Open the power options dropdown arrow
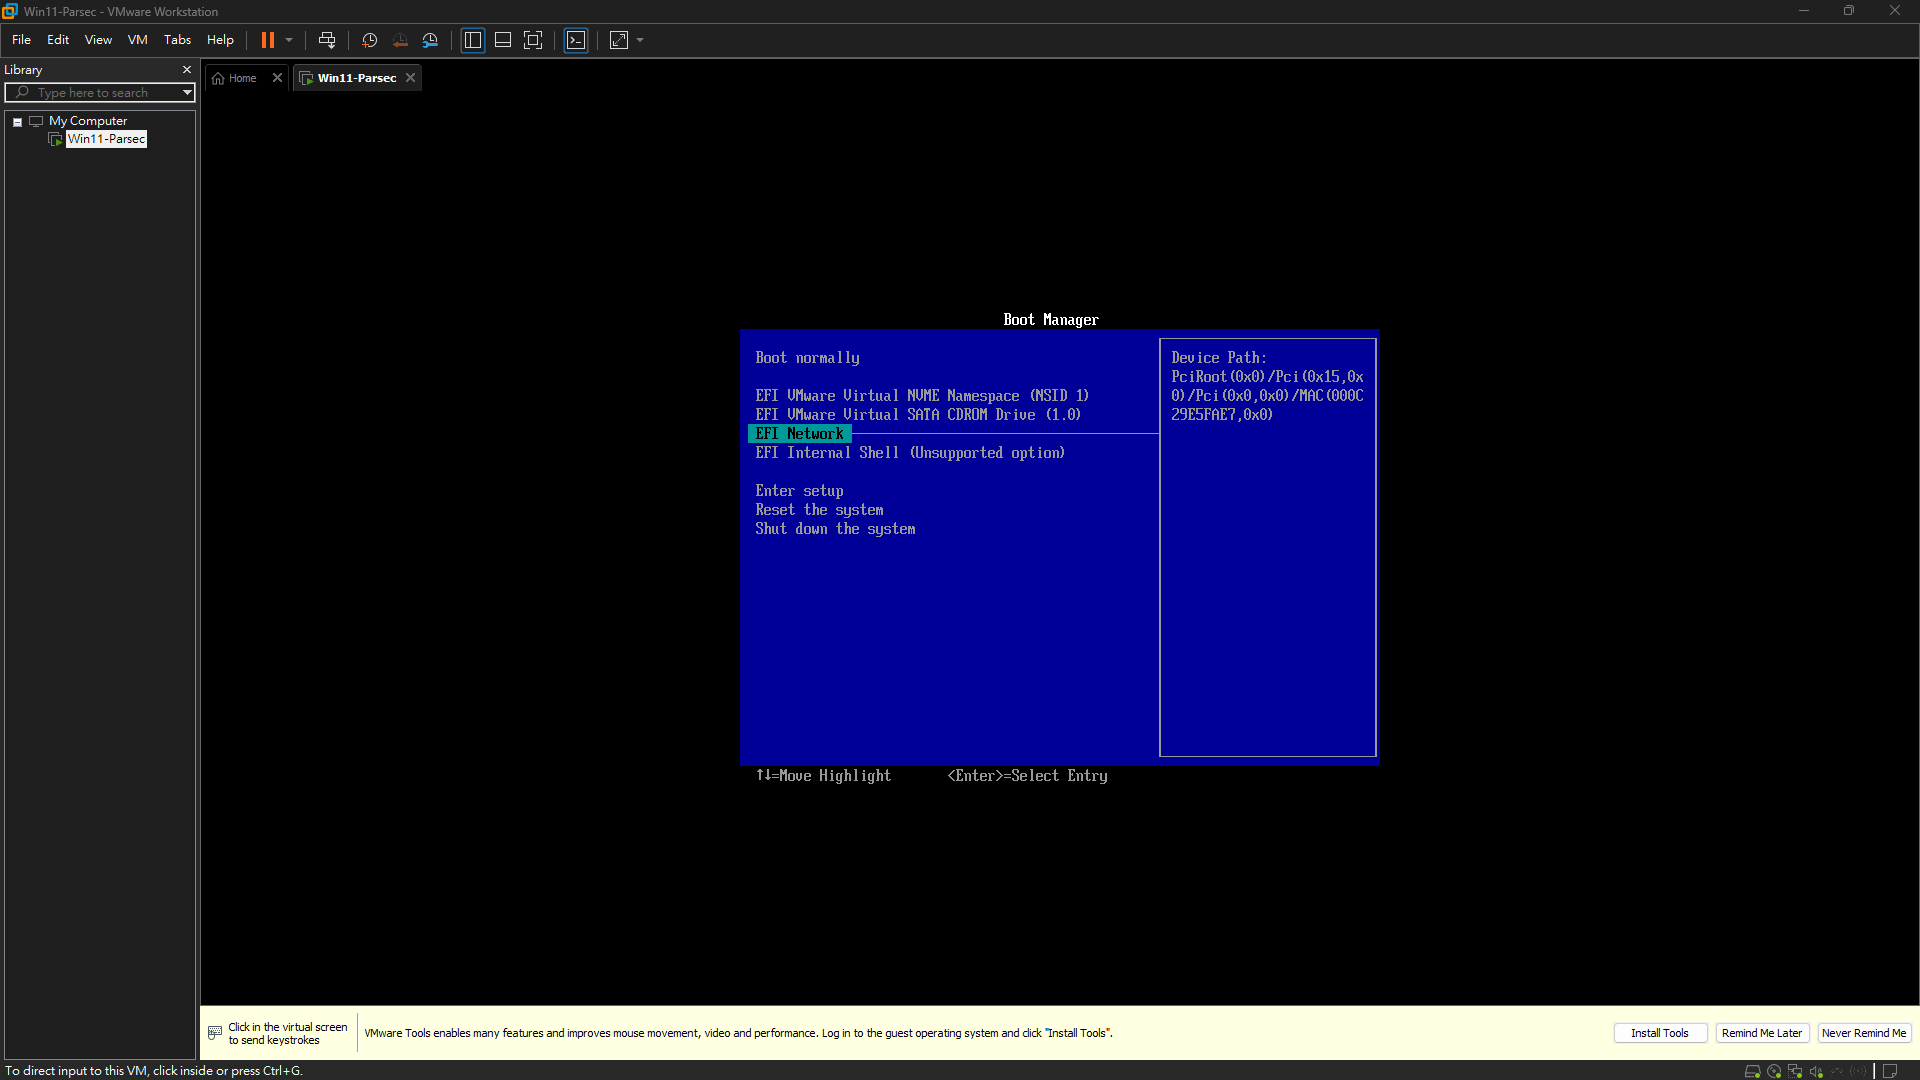The height and width of the screenshot is (1080, 1920). point(289,40)
